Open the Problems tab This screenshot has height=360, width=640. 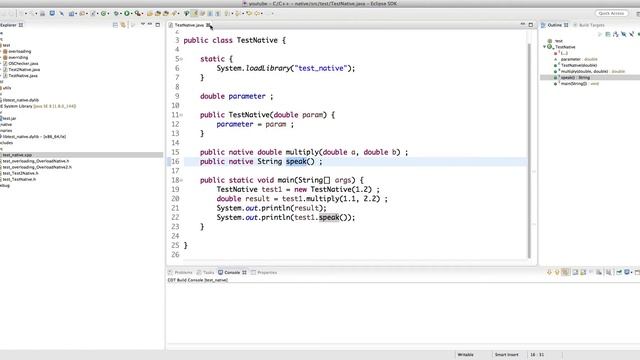[x=180, y=272]
